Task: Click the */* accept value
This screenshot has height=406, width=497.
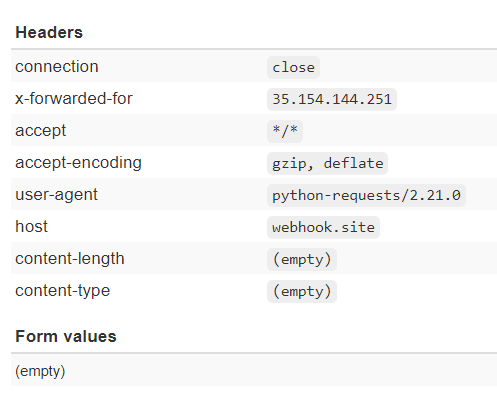Action: (x=285, y=131)
